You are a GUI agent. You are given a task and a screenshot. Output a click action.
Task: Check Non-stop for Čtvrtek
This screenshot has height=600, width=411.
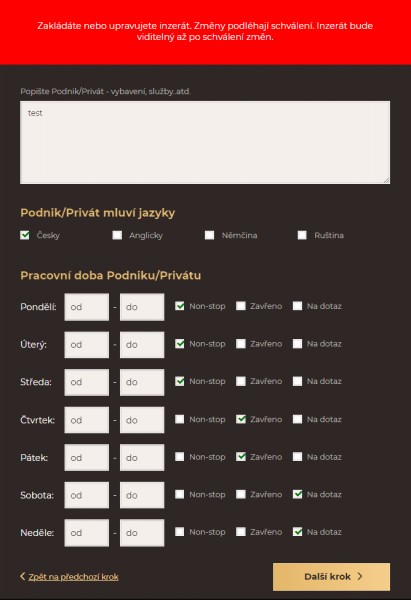(x=179, y=419)
